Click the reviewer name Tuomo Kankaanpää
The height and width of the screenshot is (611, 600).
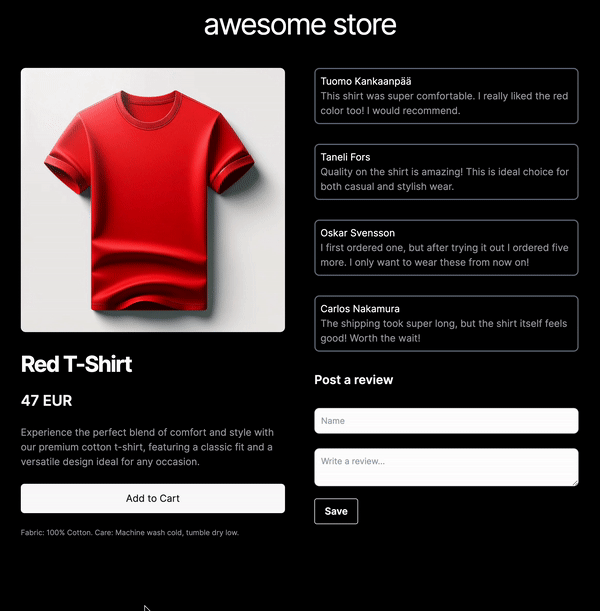click(x=365, y=81)
